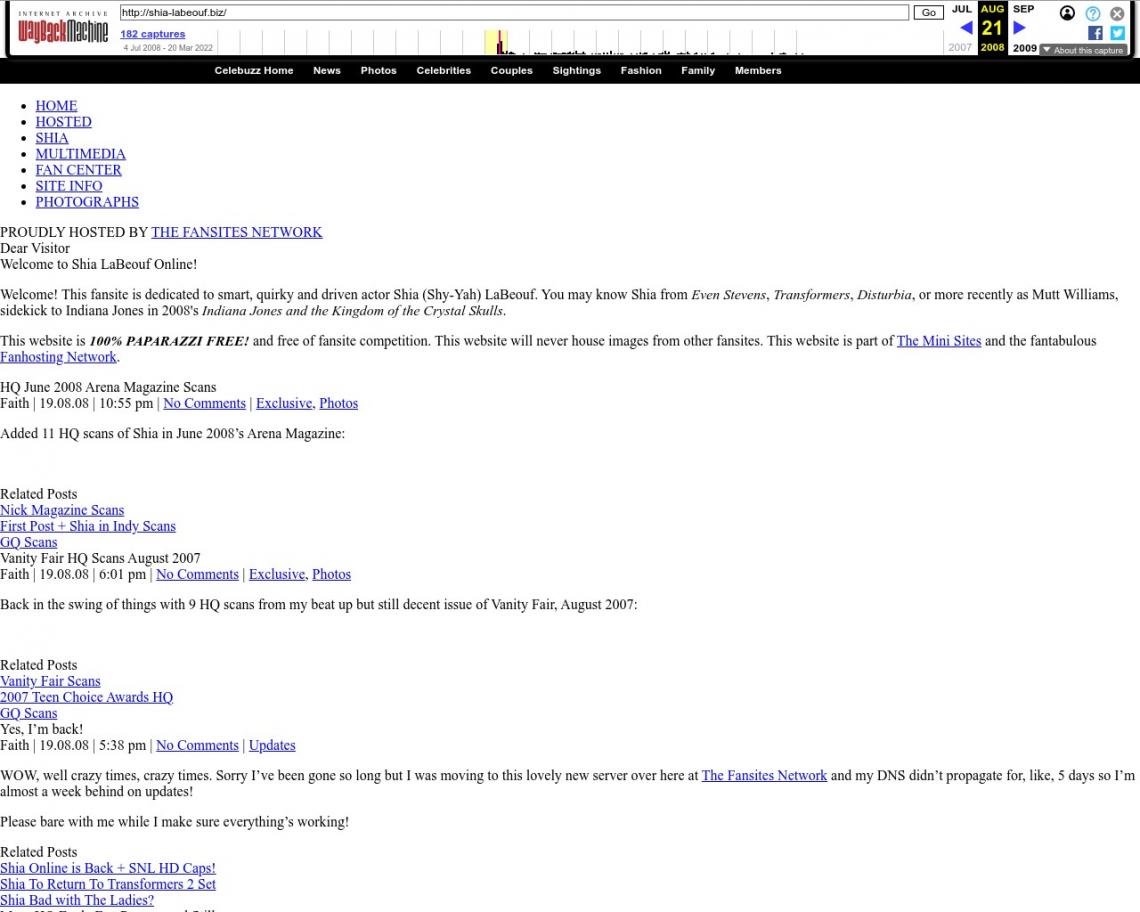Open Shia To Return To Transformers 2 Set
Viewport: 1140px width, 912px height.
tap(108, 884)
